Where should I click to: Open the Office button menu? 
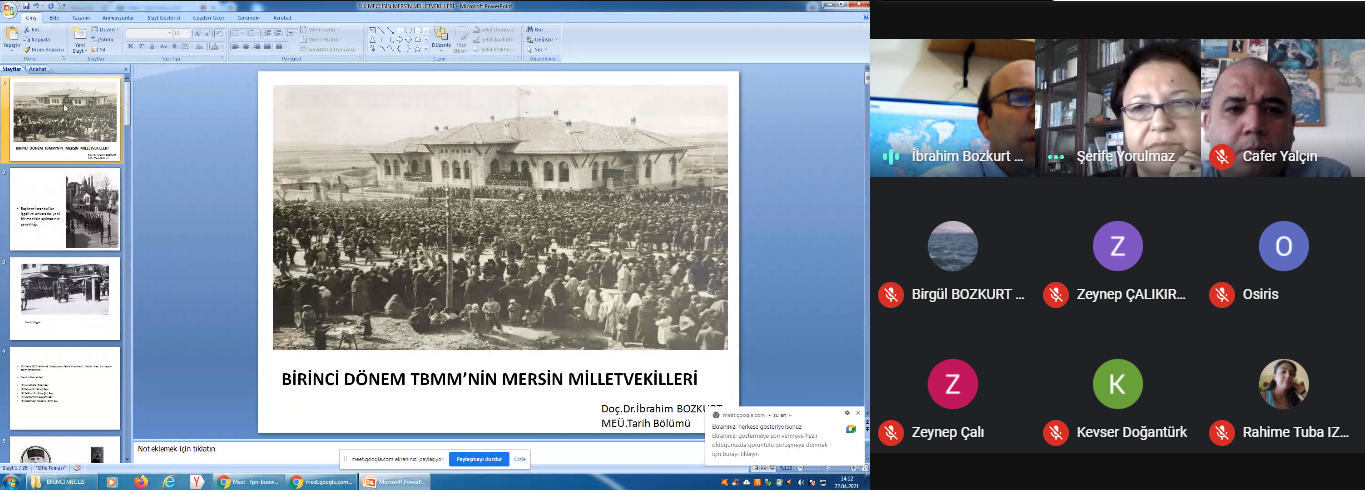[10, 10]
